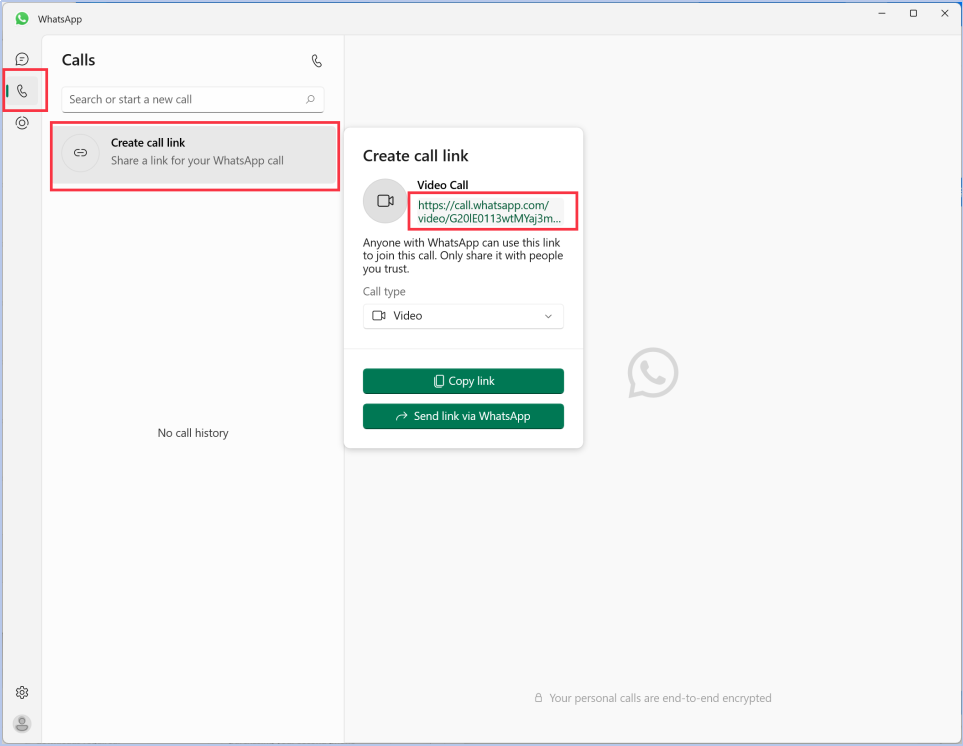
Task: Click the video camera avatar icon
Action: (x=385, y=201)
